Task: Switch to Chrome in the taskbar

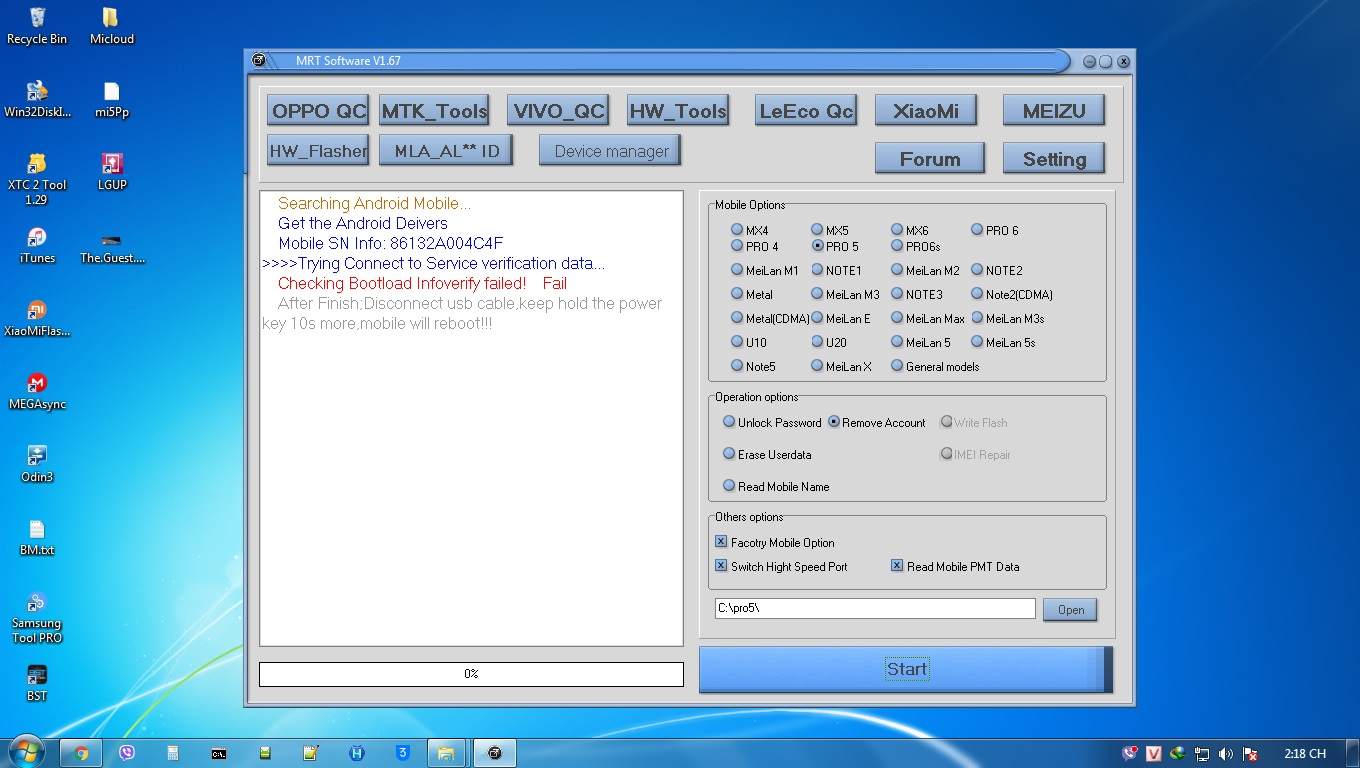Action: tap(81, 753)
